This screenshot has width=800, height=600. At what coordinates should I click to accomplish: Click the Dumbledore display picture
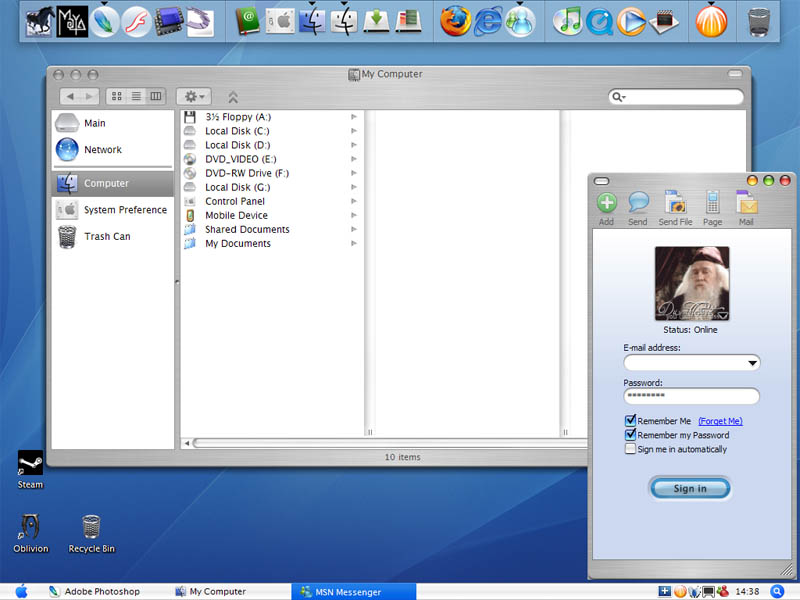click(x=692, y=283)
